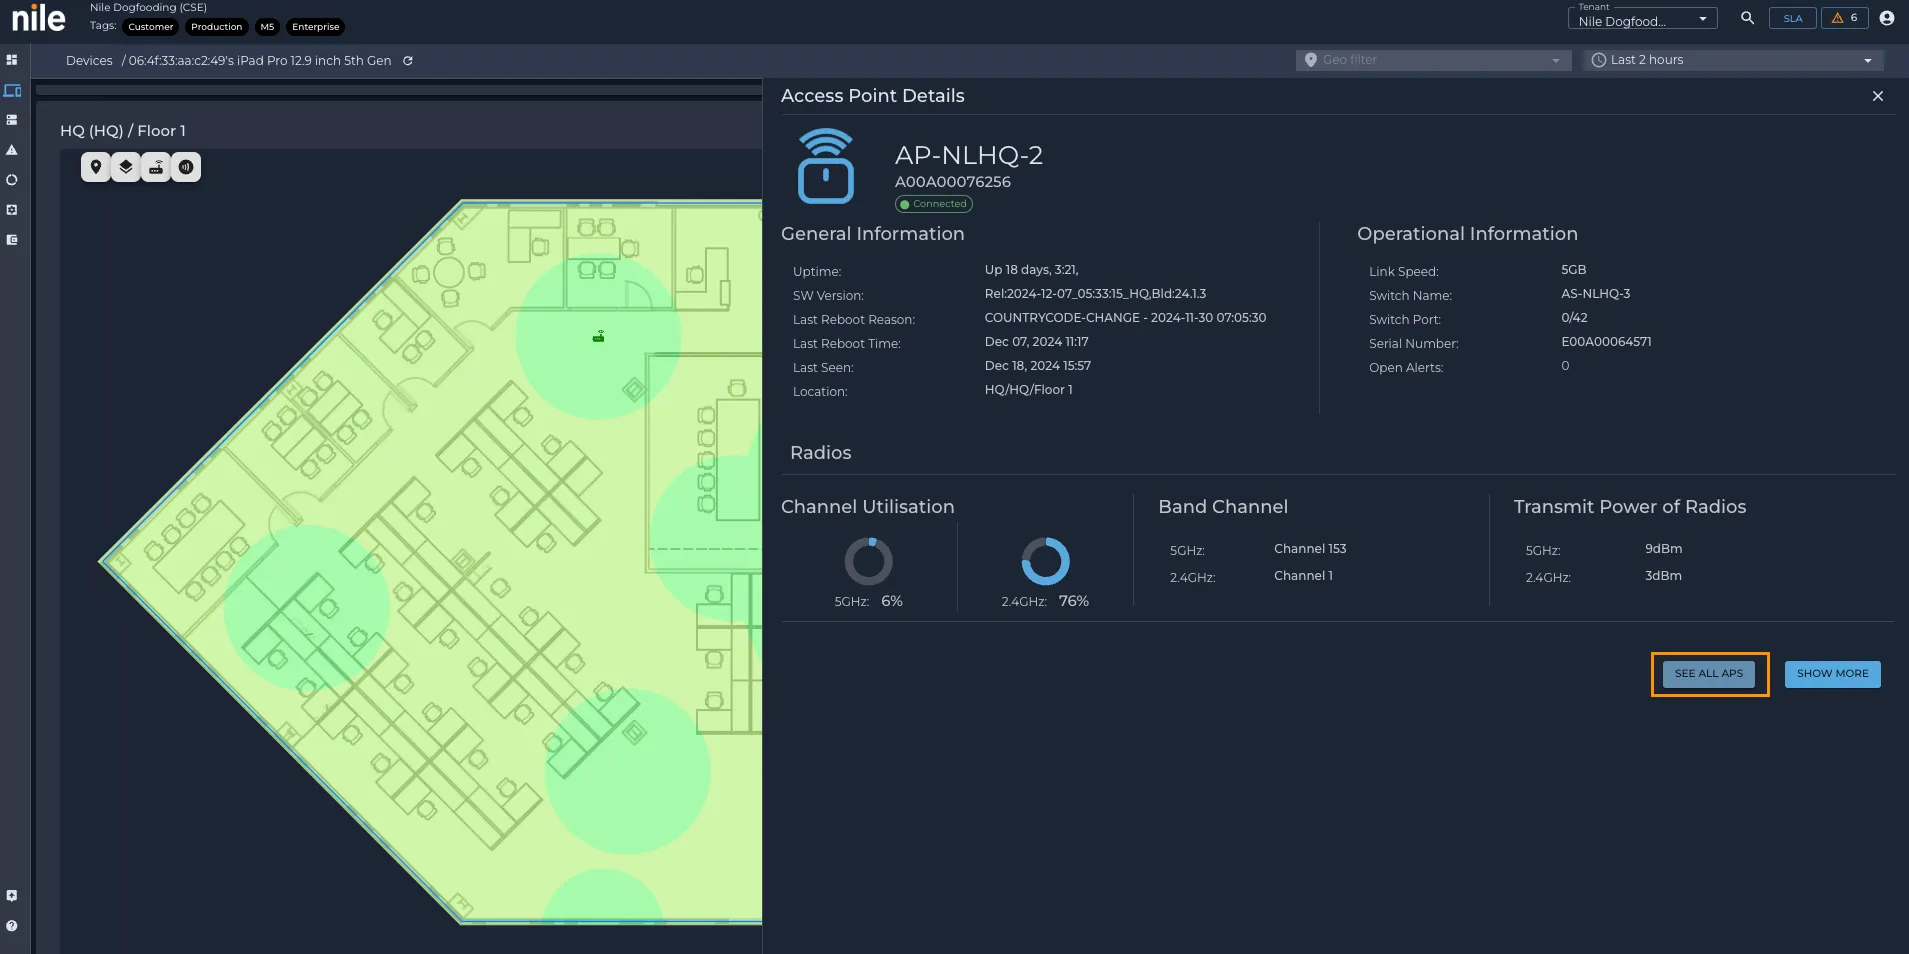Open the user account profile icon
The width and height of the screenshot is (1909, 954).
click(x=1887, y=18)
